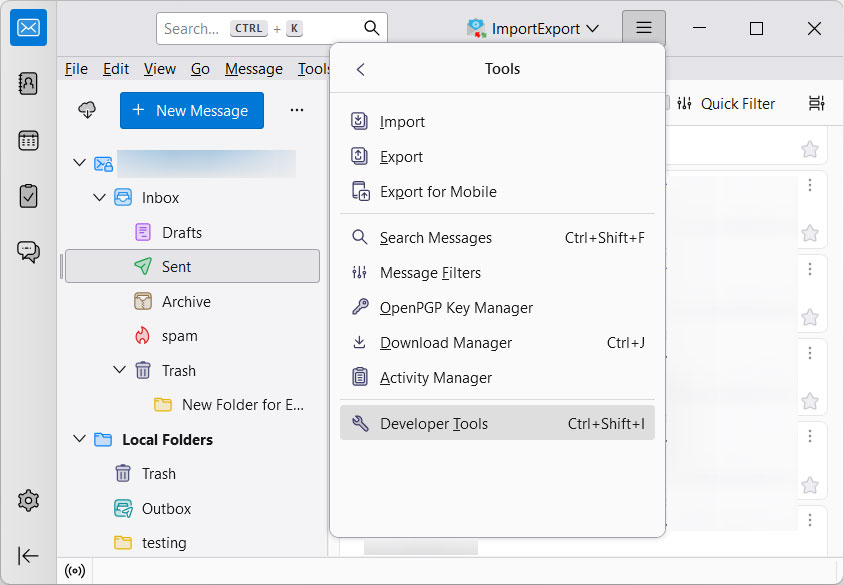Star the first message in list
Viewport: 844px width, 585px height.
coord(809,149)
